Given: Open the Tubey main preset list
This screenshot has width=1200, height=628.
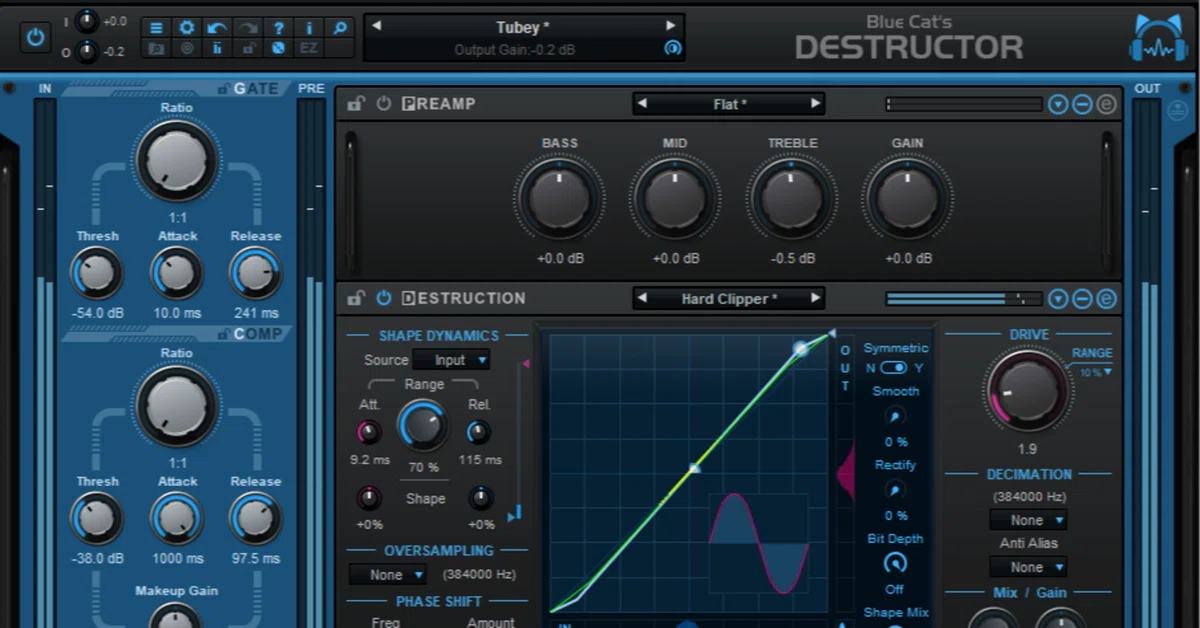Looking at the screenshot, I should 525,27.
